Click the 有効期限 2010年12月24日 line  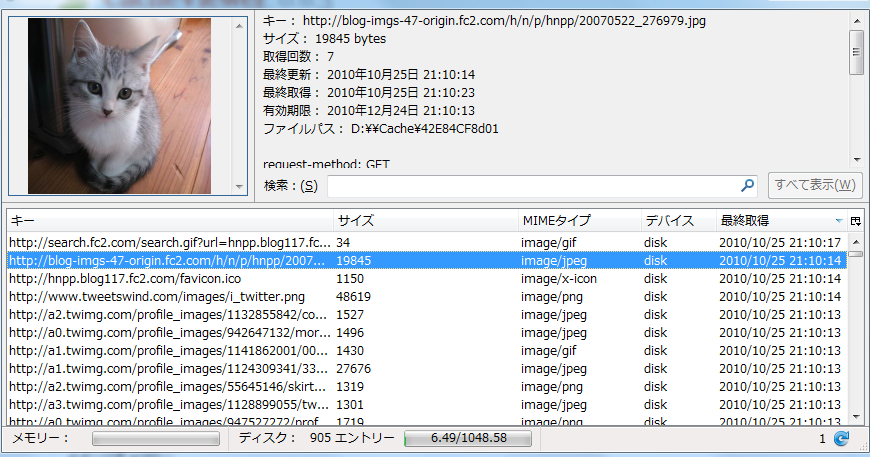coord(369,110)
